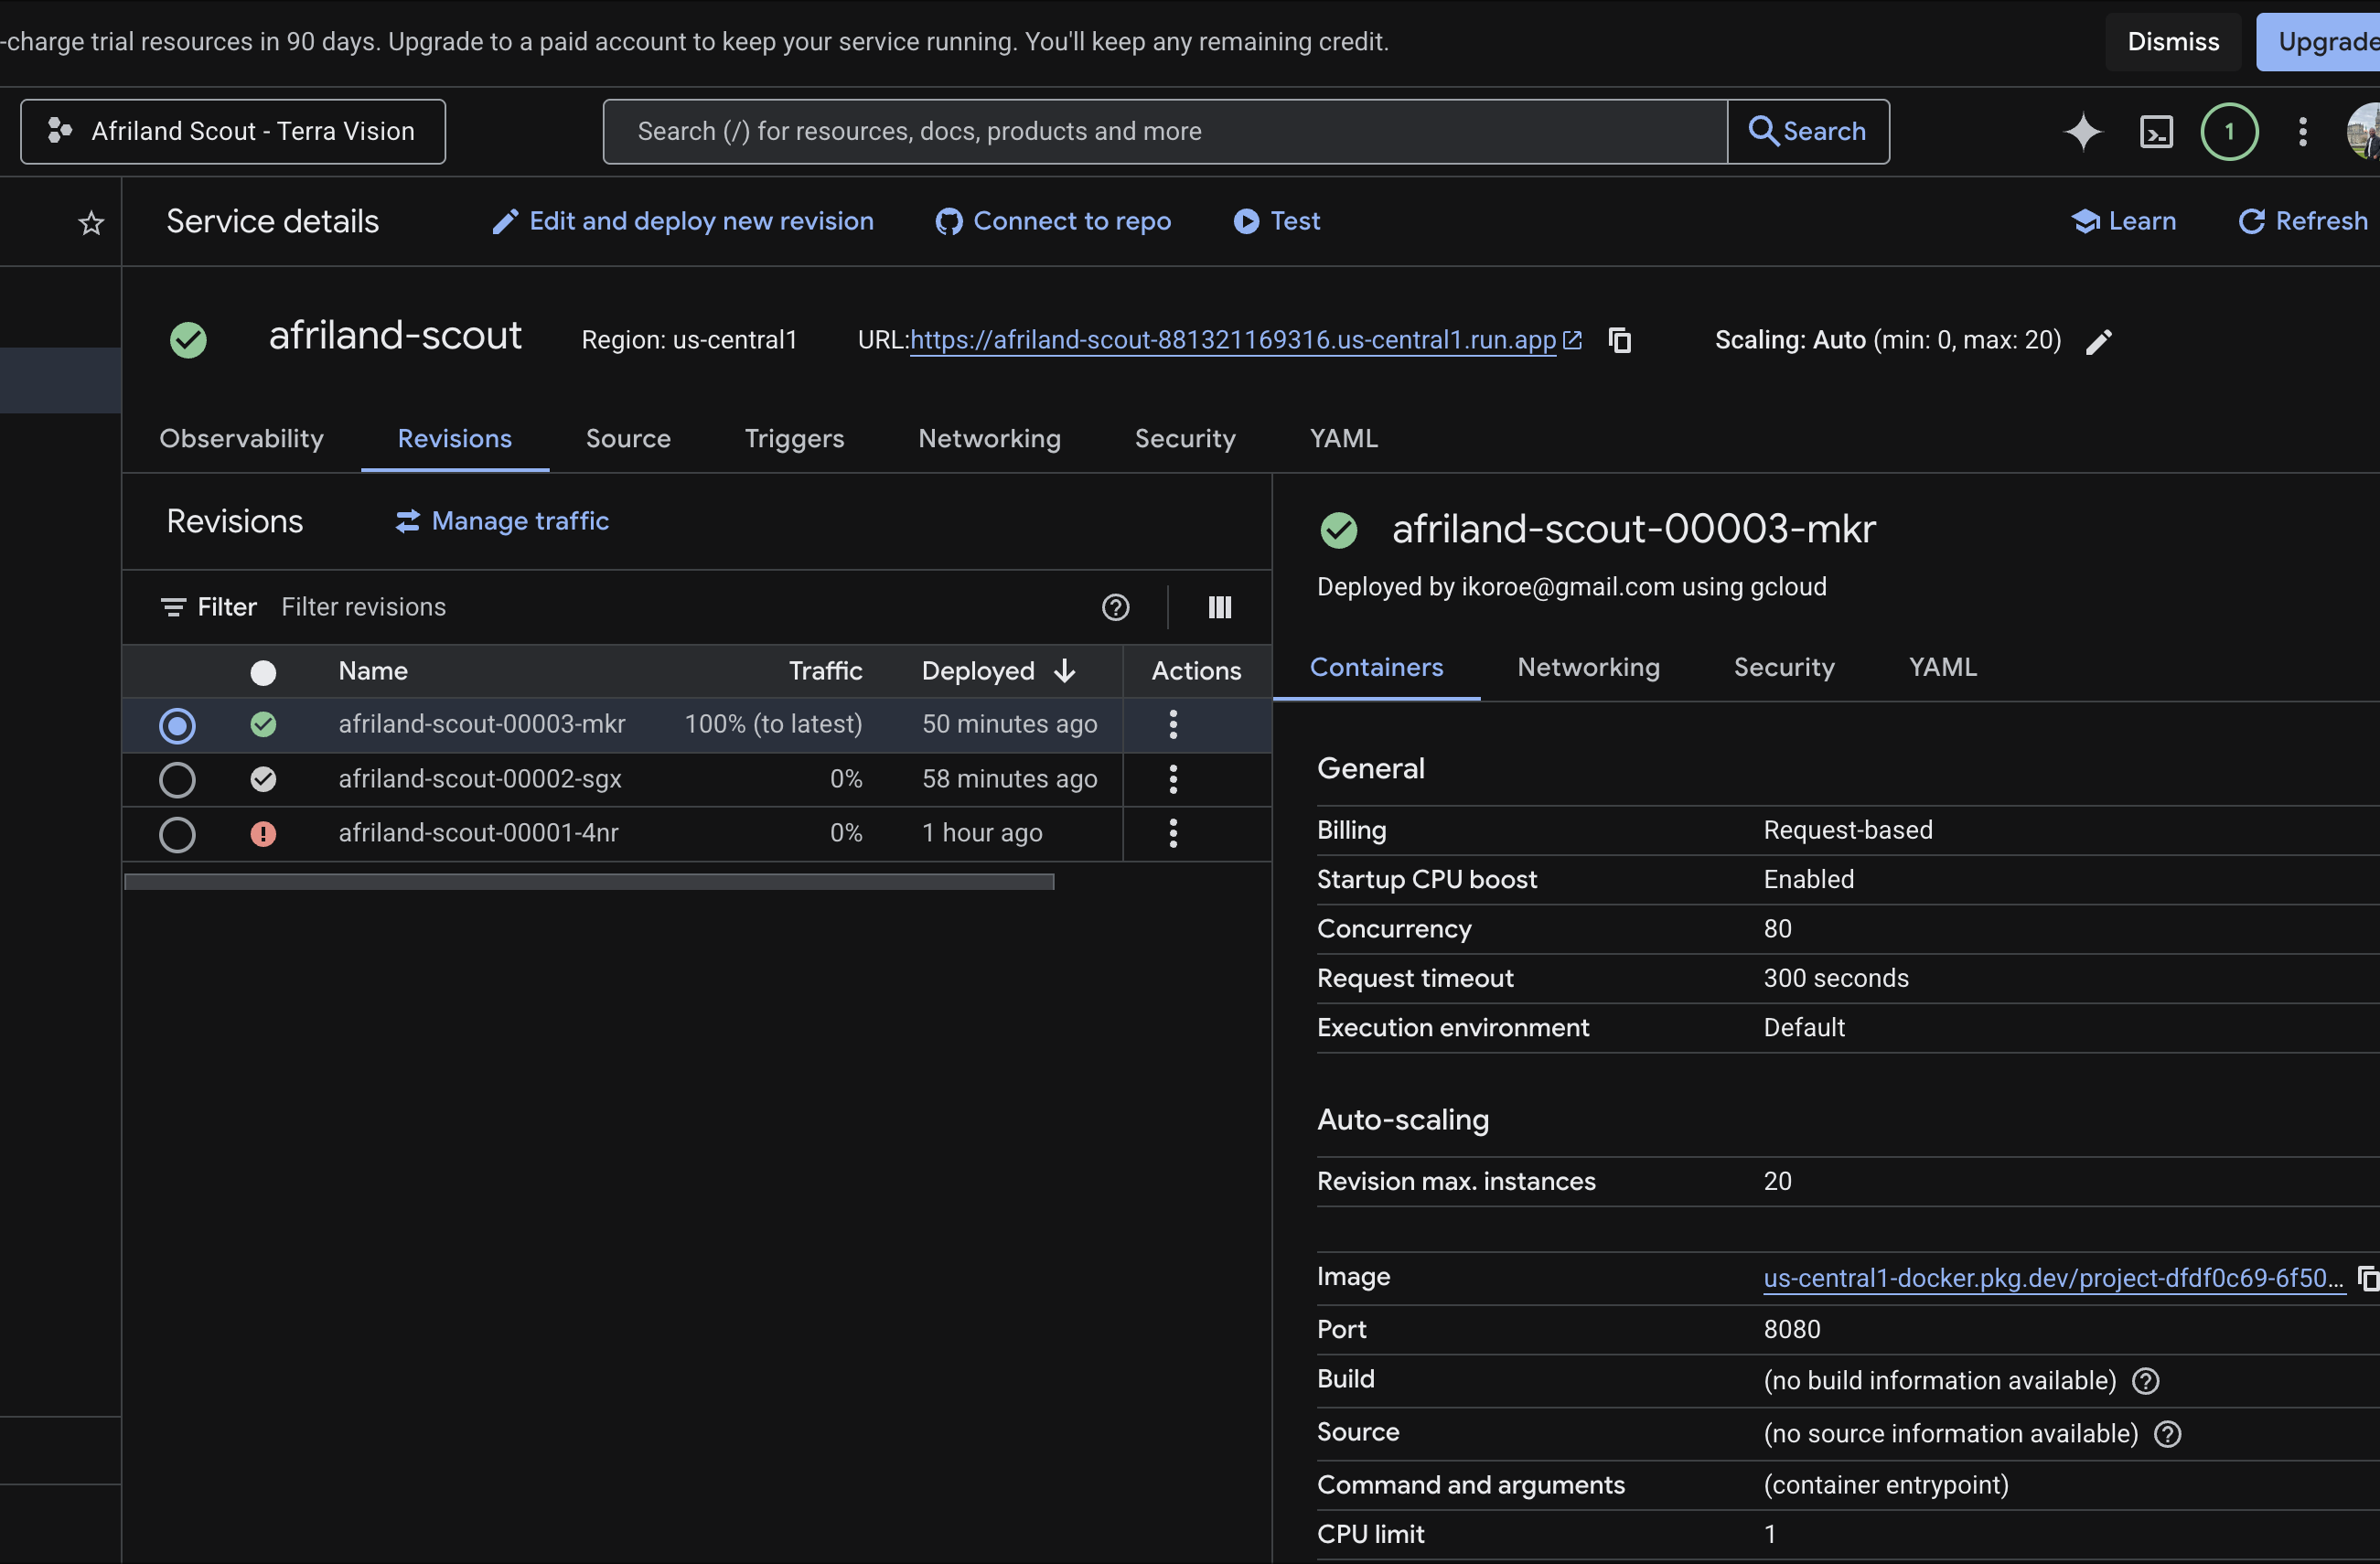This screenshot has height=1564, width=2380.
Task: Focus the resources search field
Action: coord(1165,131)
